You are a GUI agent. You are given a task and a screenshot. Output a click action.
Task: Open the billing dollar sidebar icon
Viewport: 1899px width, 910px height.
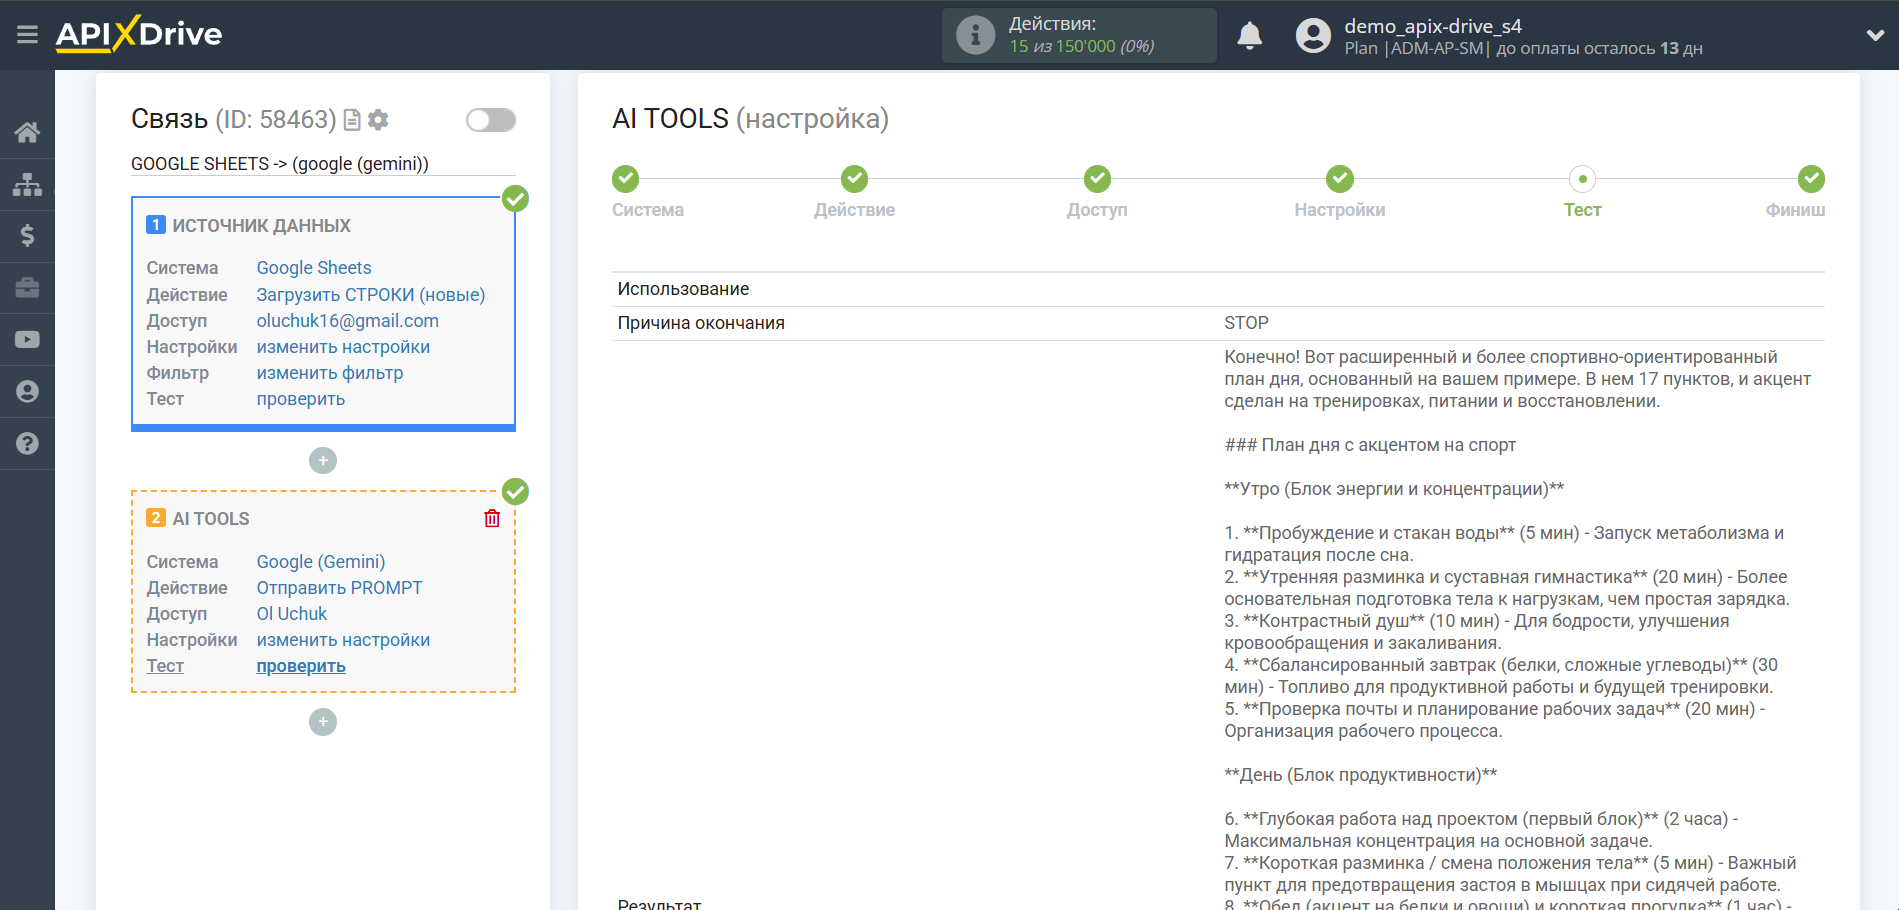pos(27,236)
